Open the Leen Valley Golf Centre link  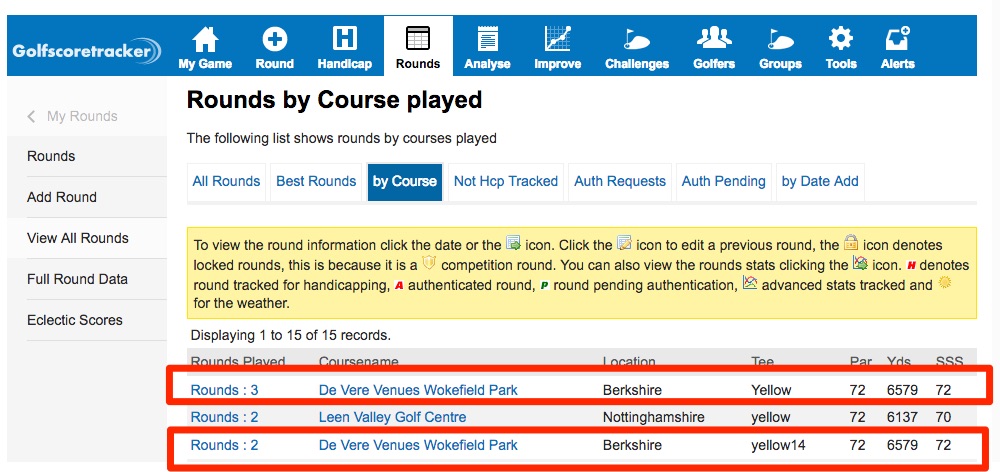click(392, 417)
